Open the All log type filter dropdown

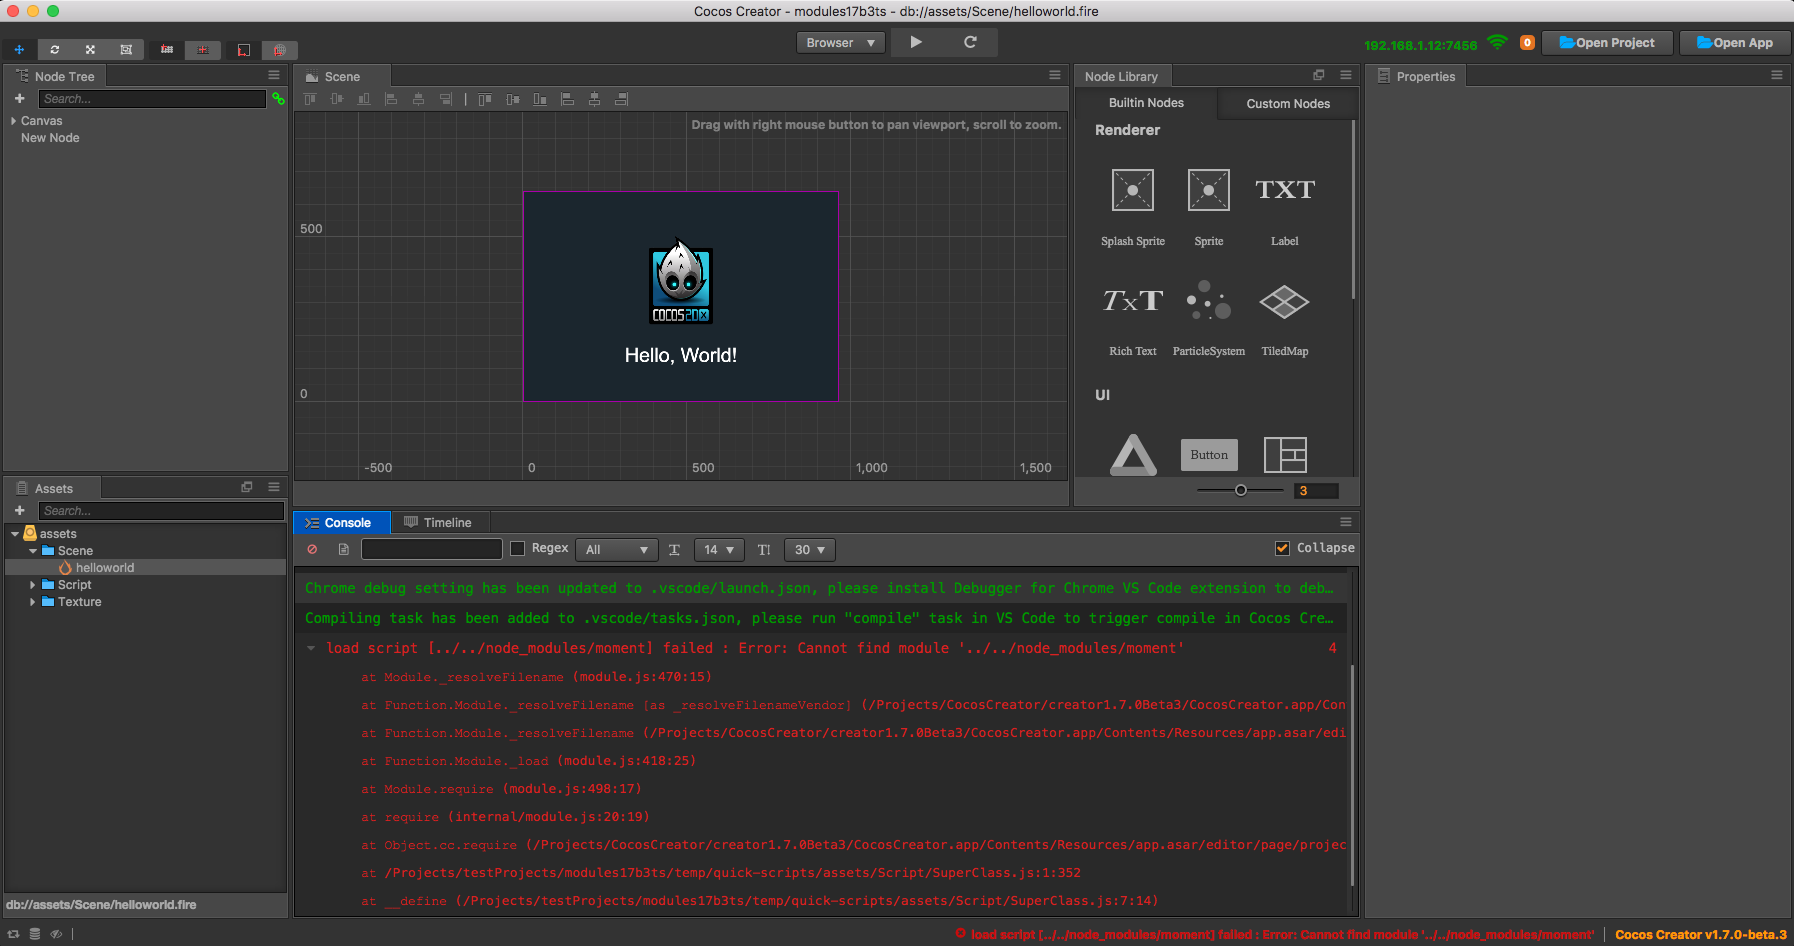(617, 549)
